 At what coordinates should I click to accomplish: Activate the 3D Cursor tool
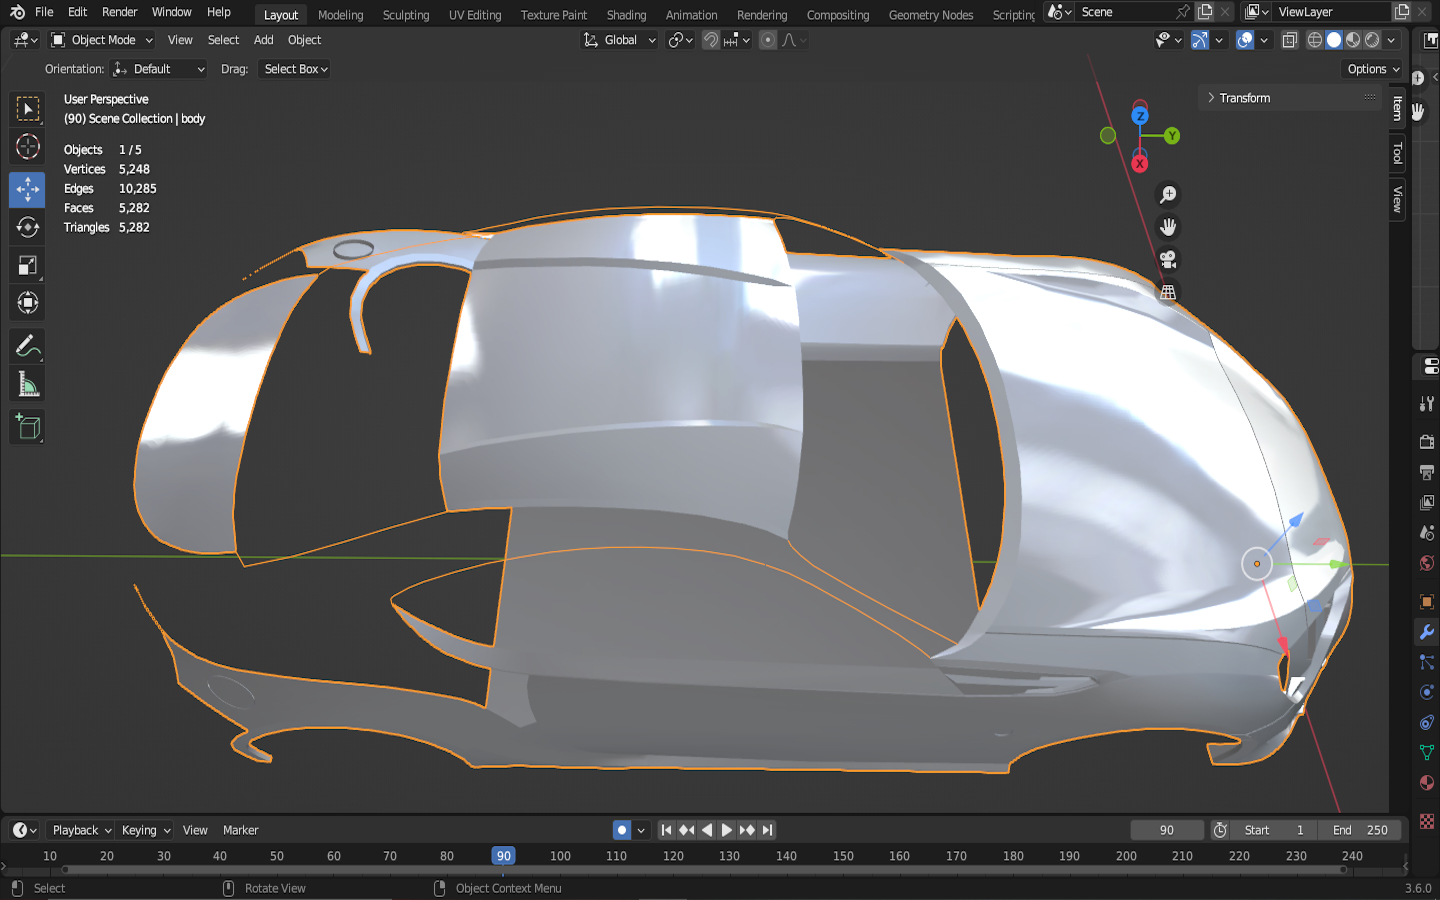click(28, 147)
